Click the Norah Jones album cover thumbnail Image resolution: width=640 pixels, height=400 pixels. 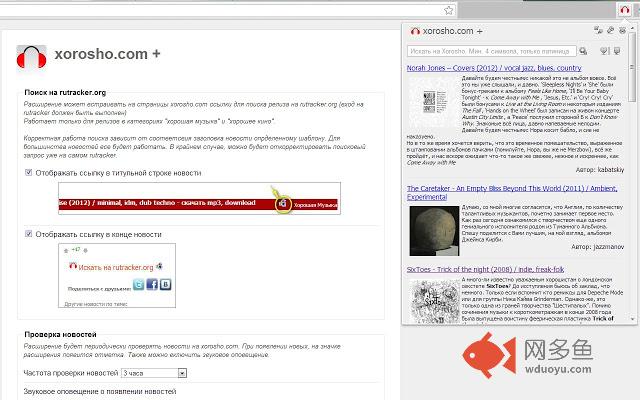434,102
